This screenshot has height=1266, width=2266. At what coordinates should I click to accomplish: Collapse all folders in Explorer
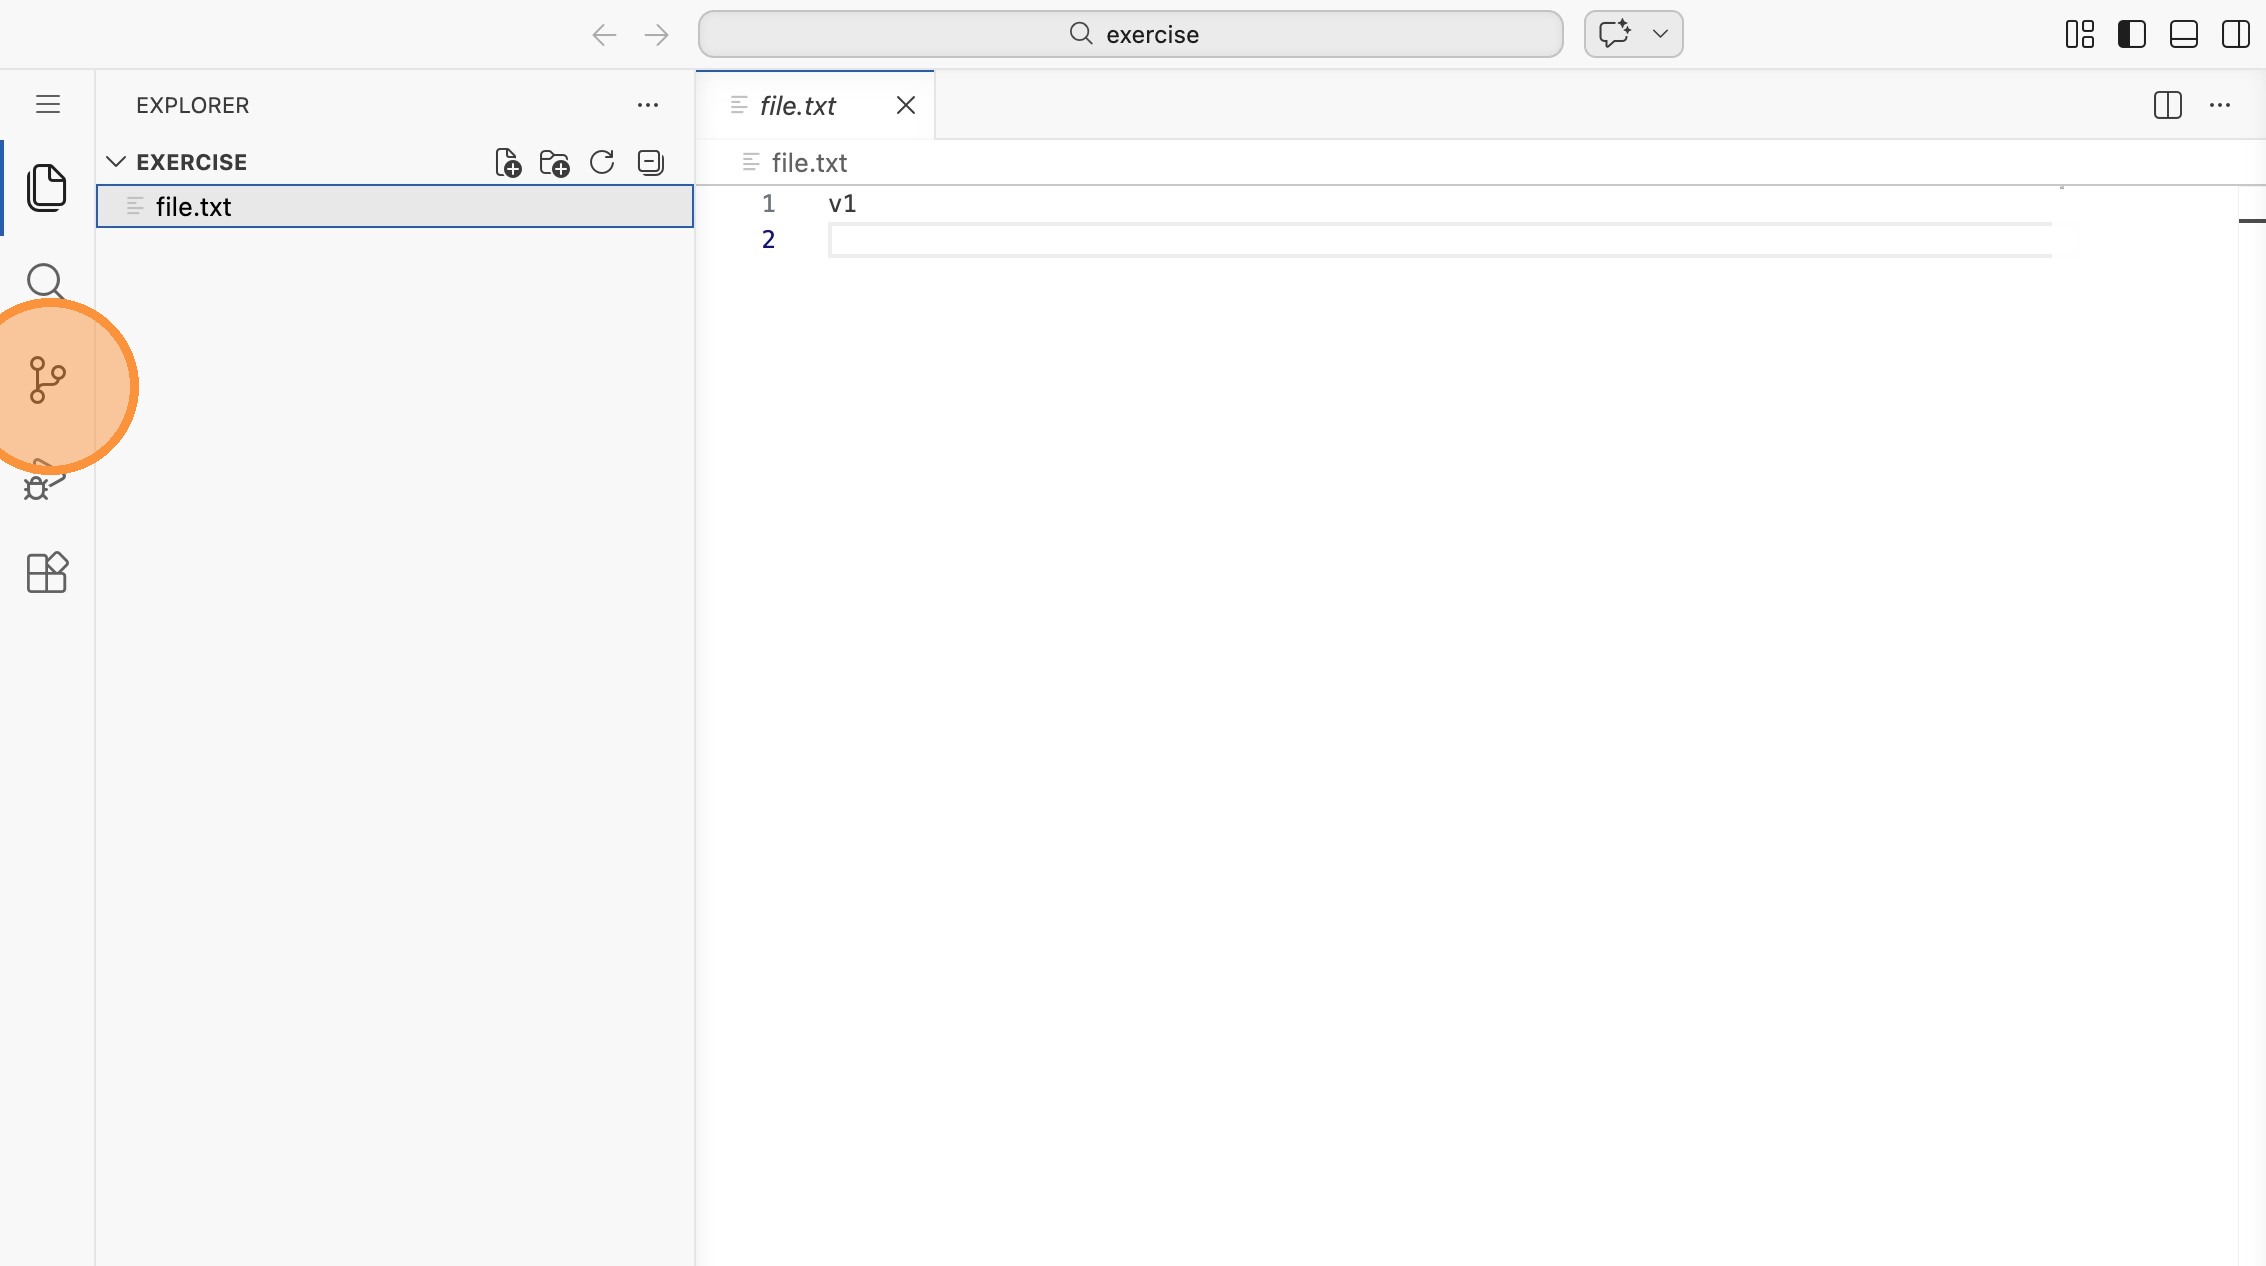tap(650, 162)
